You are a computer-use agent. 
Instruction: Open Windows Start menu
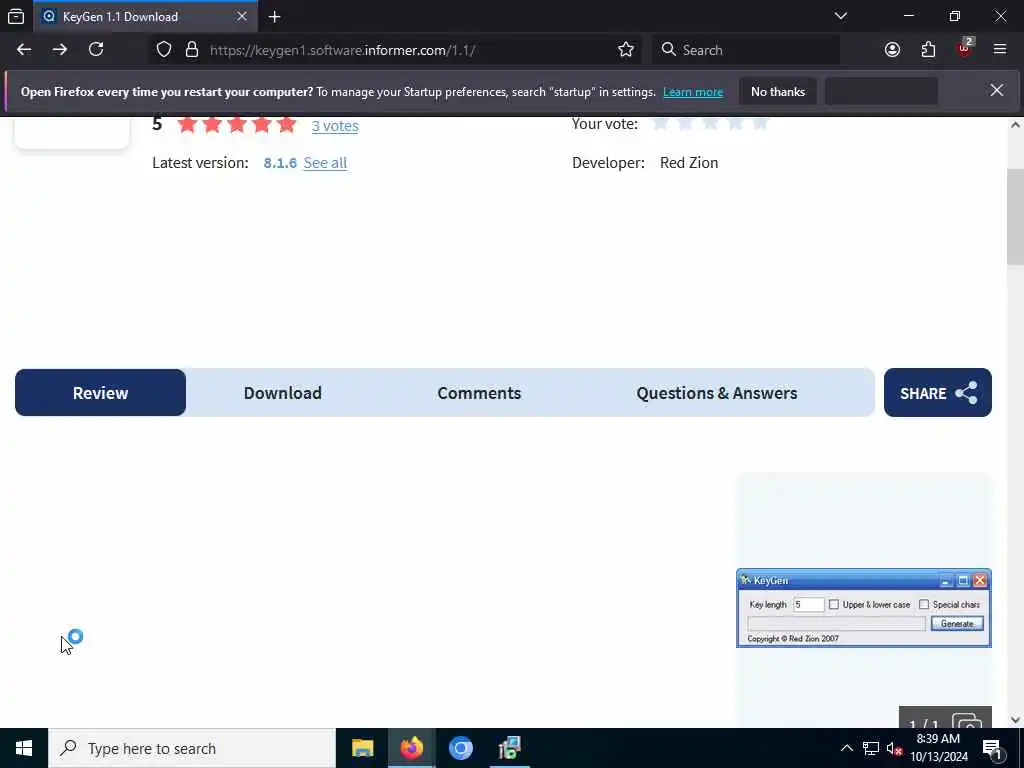pos(24,748)
